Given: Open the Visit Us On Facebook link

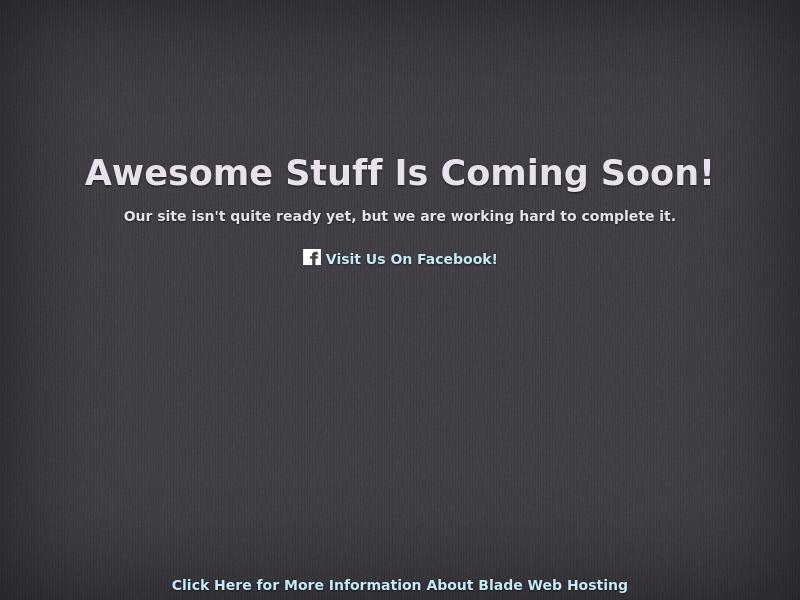Looking at the screenshot, I should [x=411, y=259].
